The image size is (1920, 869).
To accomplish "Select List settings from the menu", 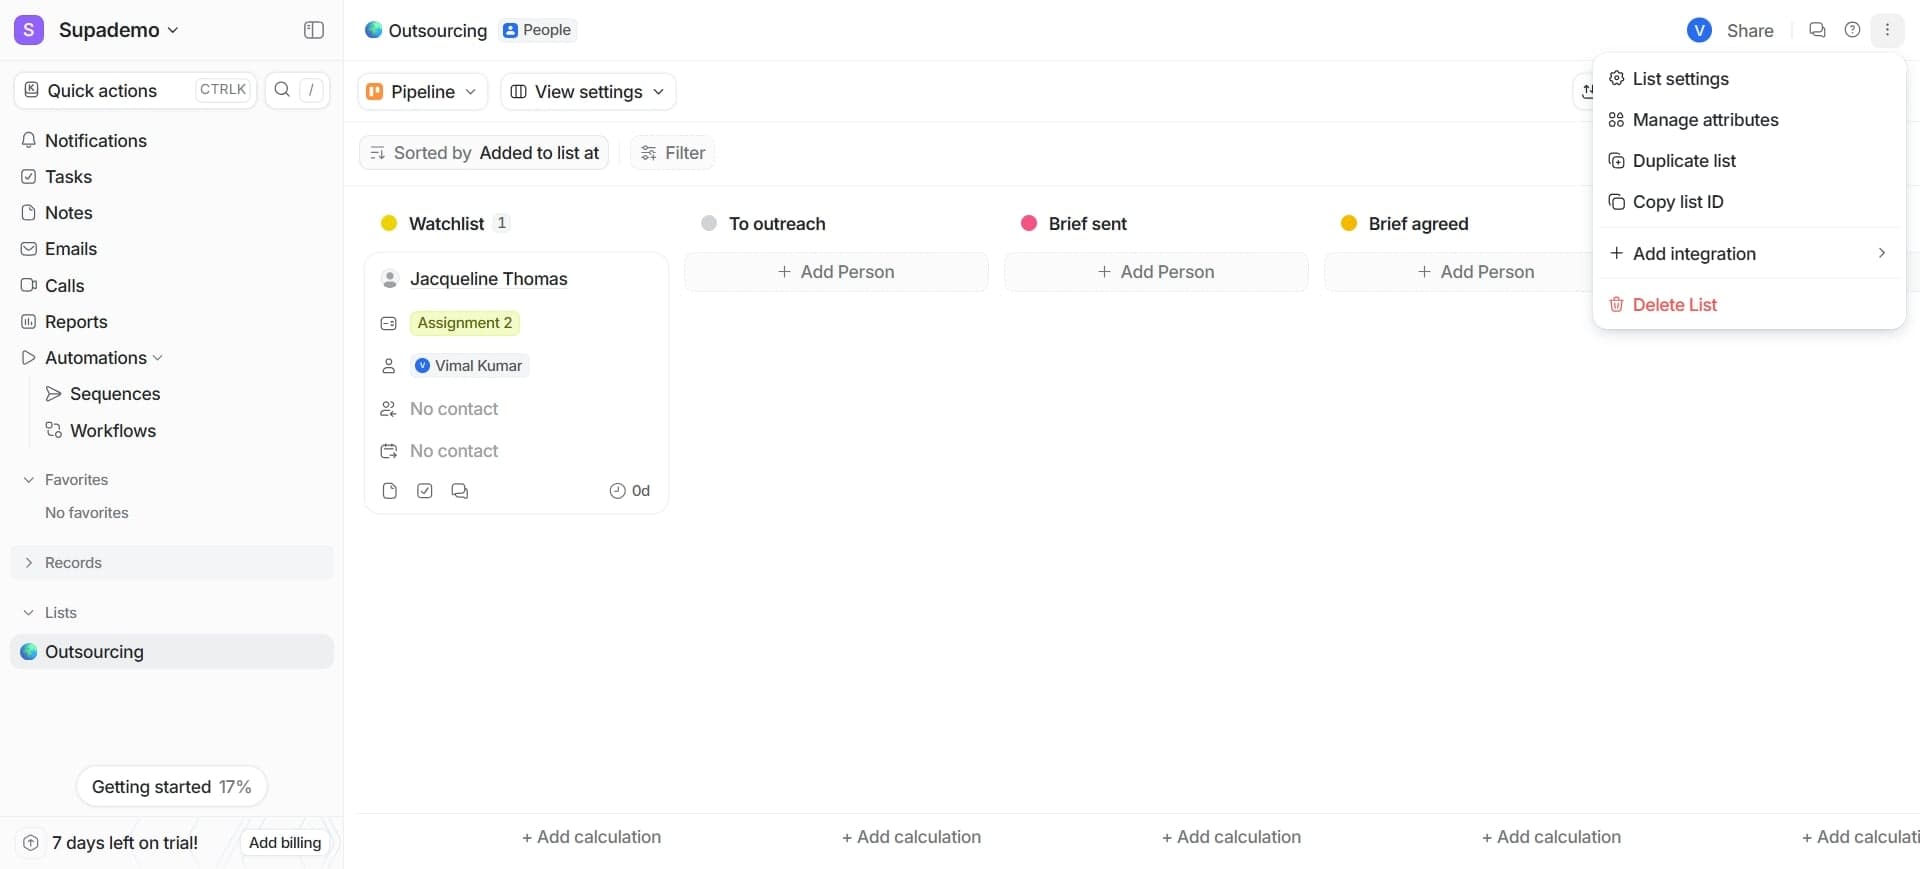I will (x=1680, y=79).
